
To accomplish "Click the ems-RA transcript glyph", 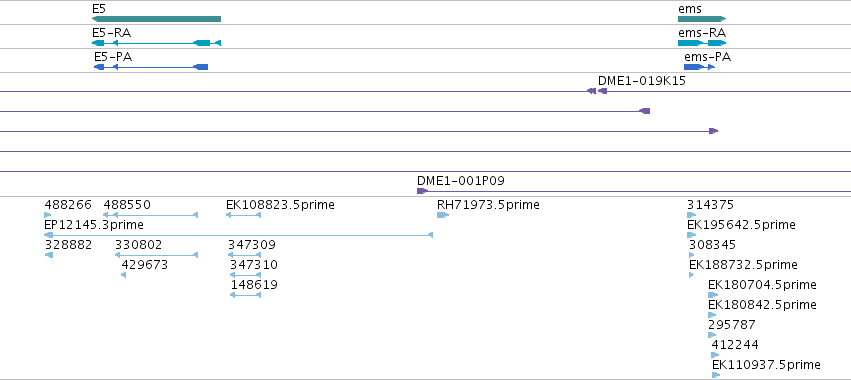I will 702,43.
